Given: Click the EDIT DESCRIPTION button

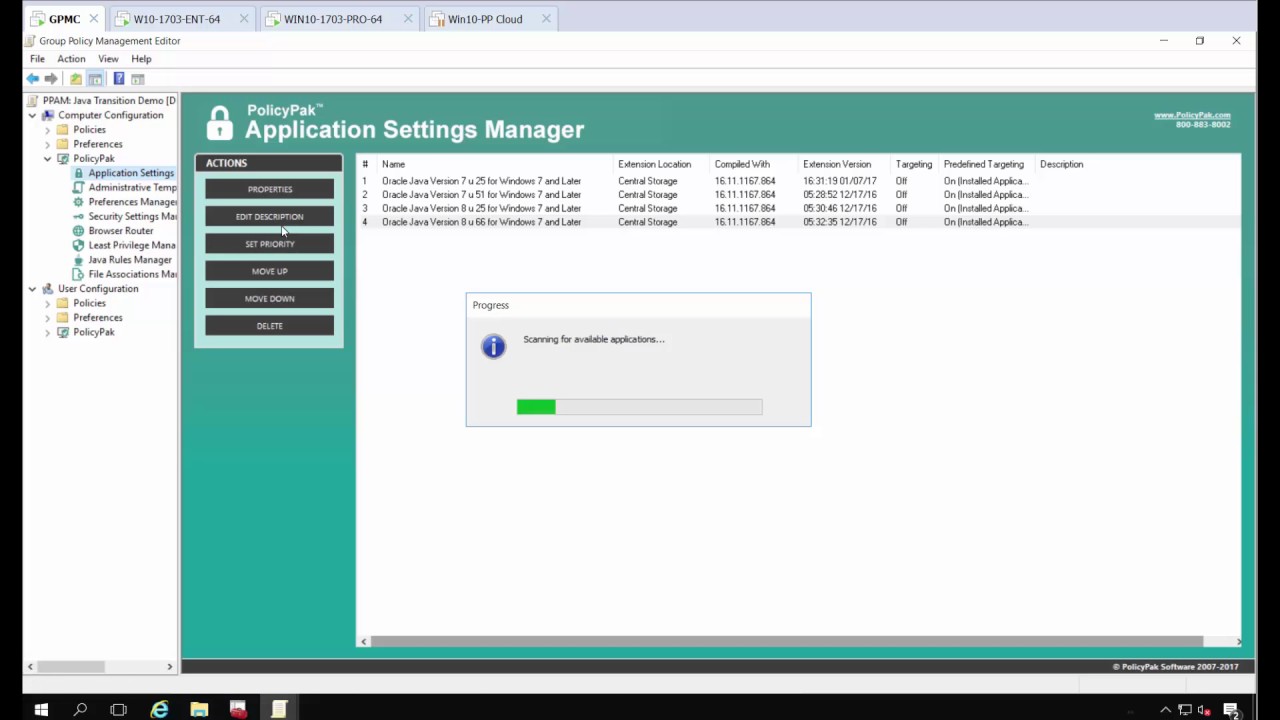Looking at the screenshot, I should click(x=269, y=216).
